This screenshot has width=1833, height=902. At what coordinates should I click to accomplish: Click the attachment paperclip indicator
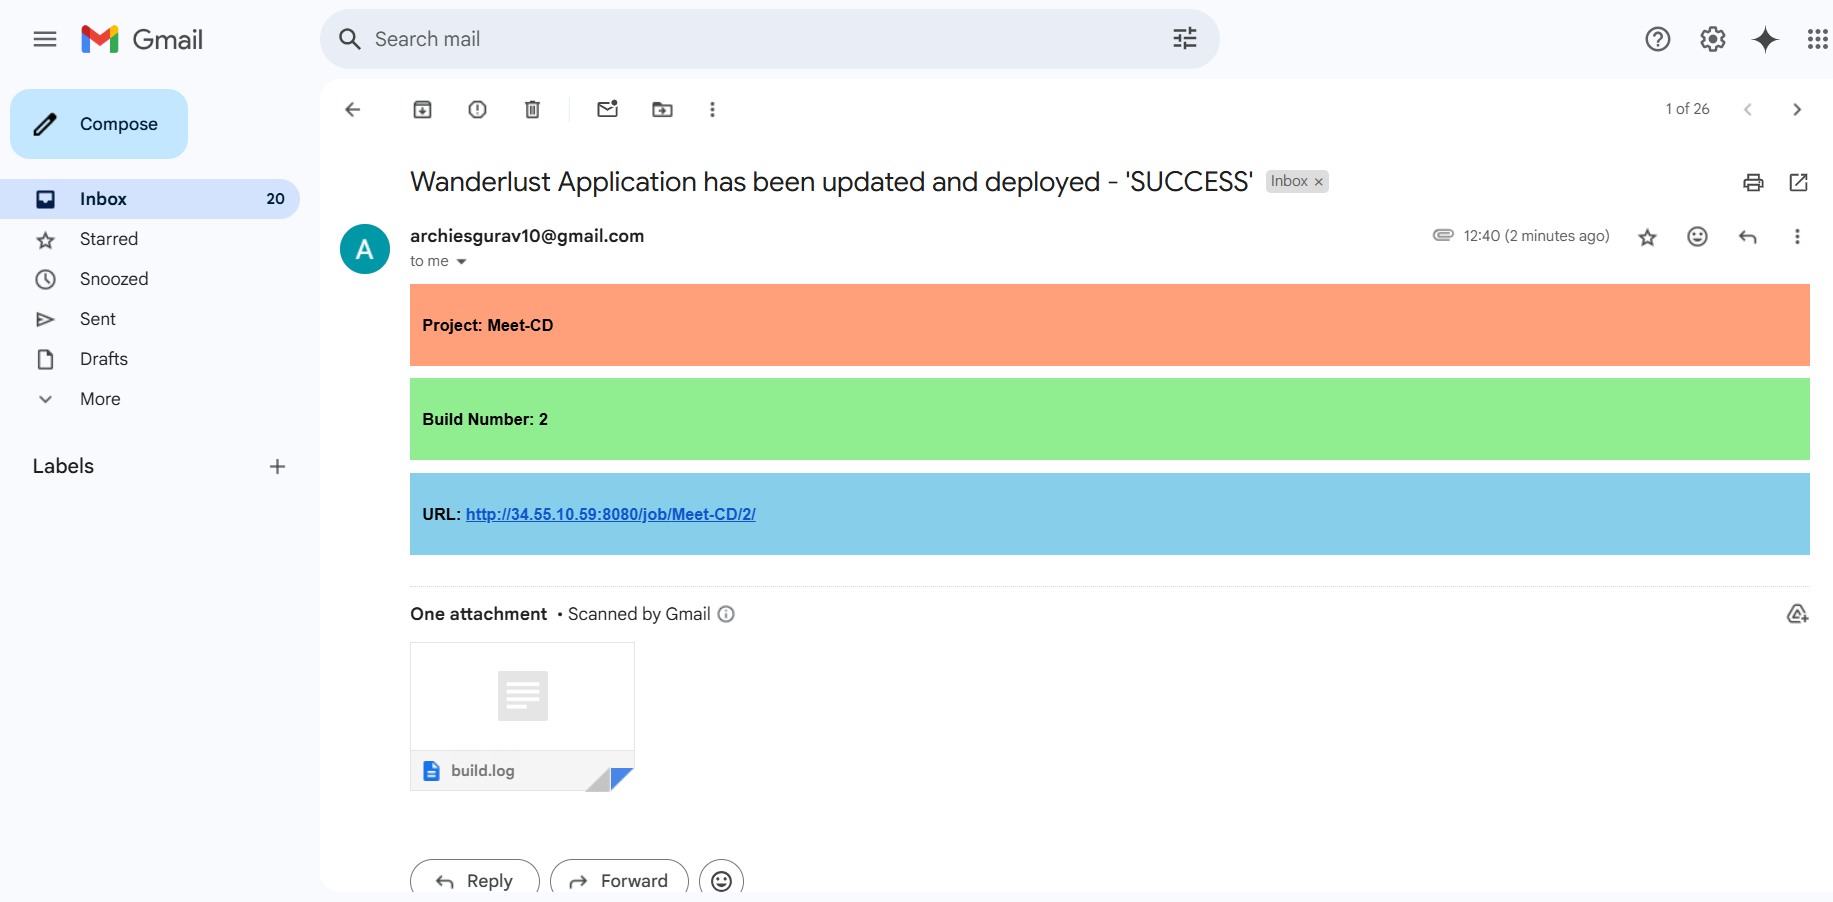1443,235
